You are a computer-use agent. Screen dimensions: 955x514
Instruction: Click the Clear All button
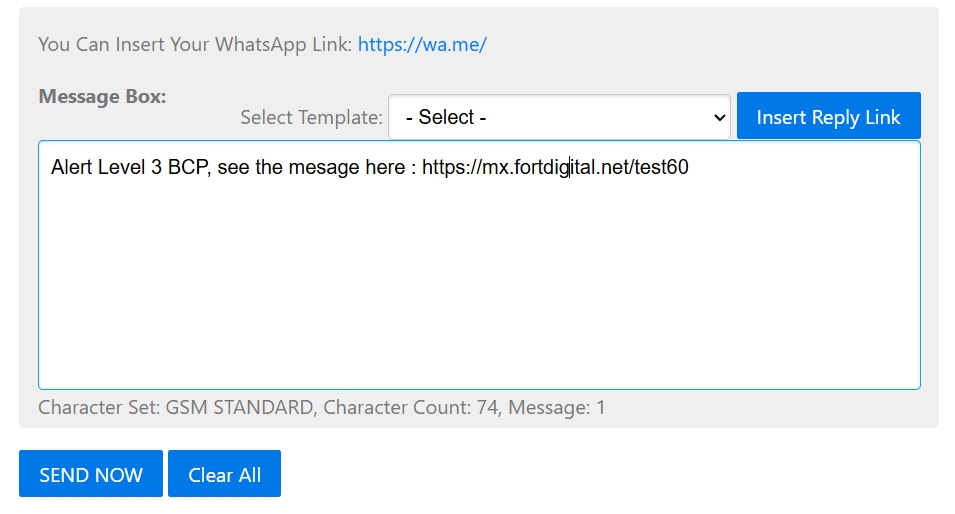(x=224, y=474)
